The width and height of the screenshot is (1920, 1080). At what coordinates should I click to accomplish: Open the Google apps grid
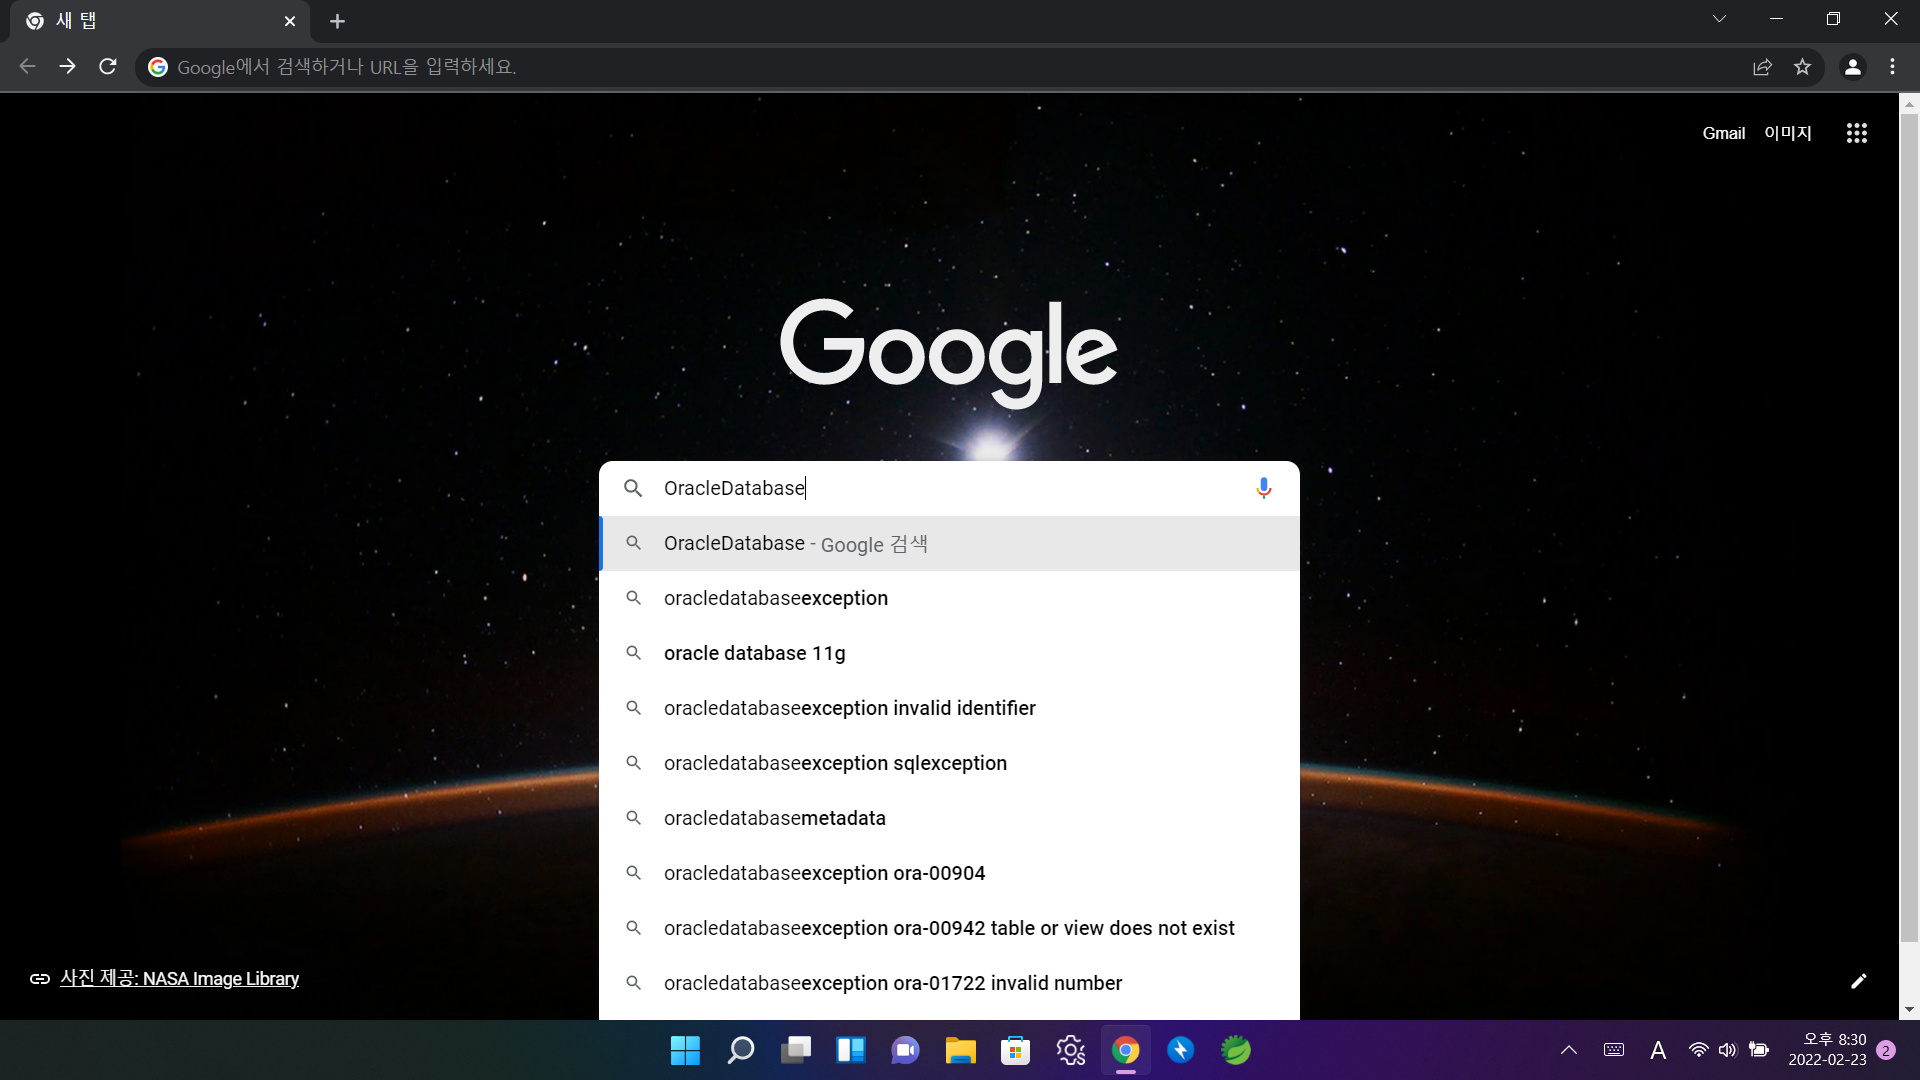tap(1856, 133)
